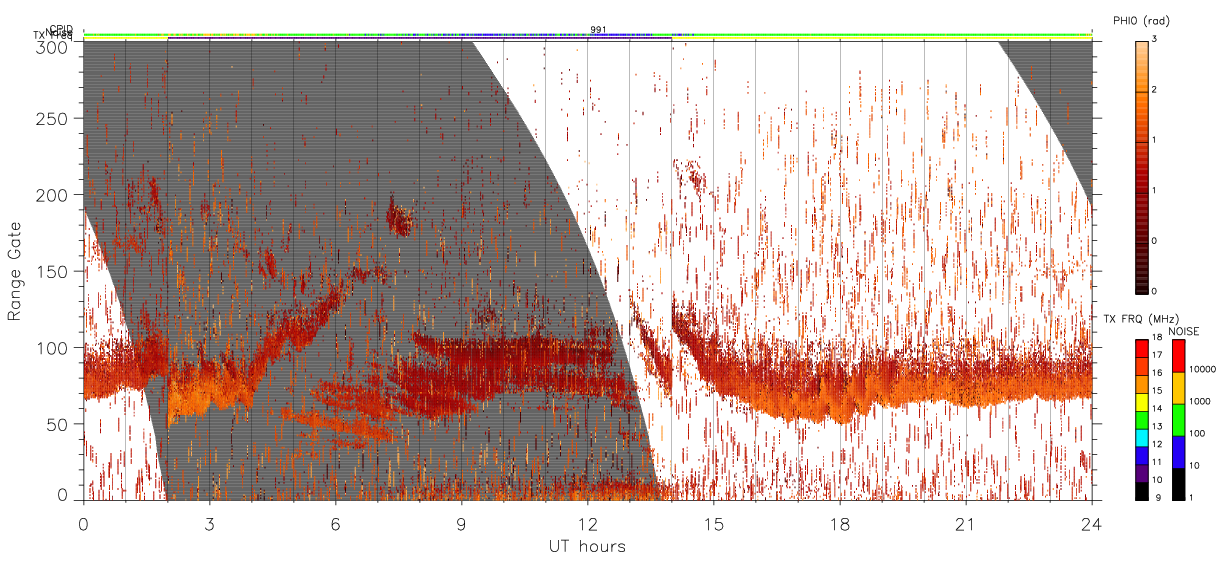
Task: Click the green noise strip above the plot
Action: point(587,35)
